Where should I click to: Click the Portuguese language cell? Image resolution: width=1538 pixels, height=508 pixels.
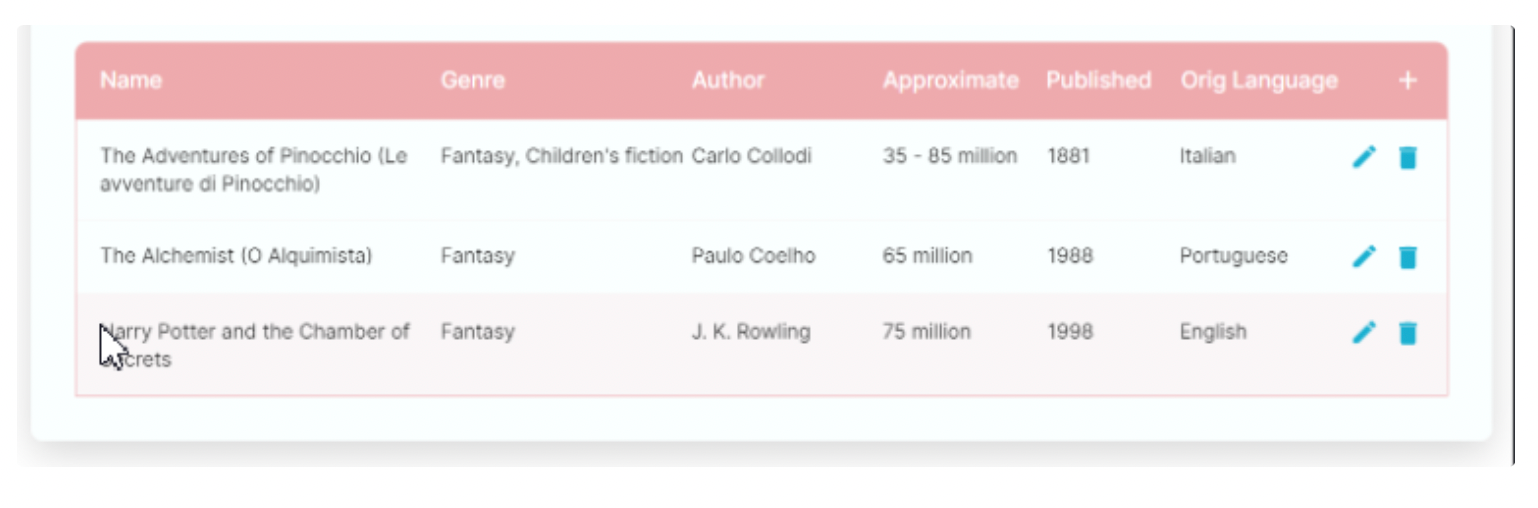(x=1233, y=256)
